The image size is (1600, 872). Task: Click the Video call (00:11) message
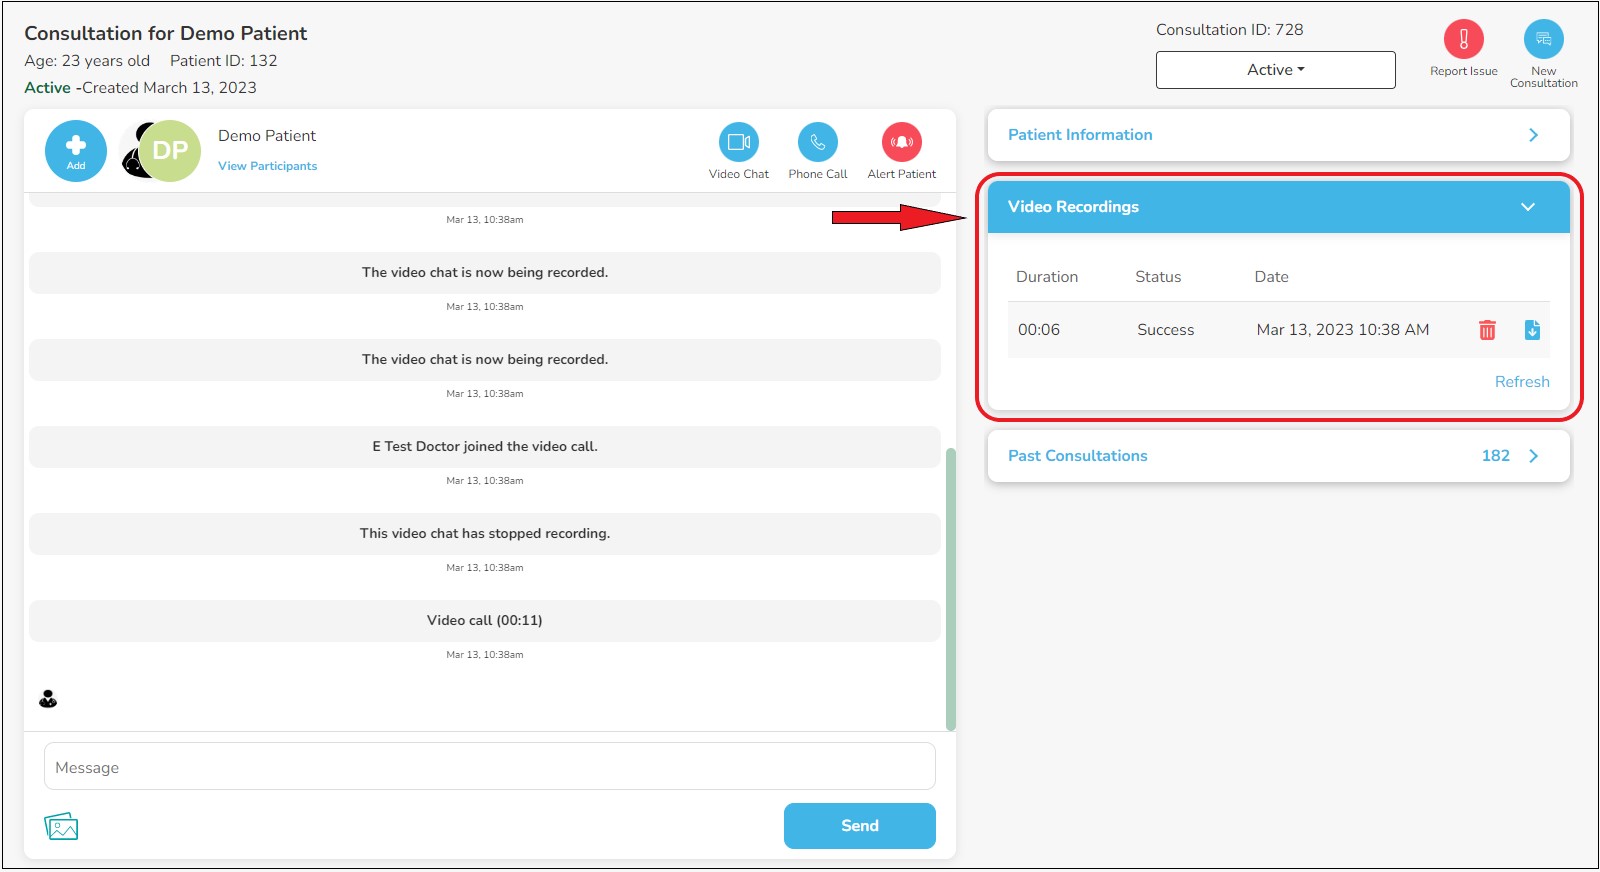click(x=484, y=621)
